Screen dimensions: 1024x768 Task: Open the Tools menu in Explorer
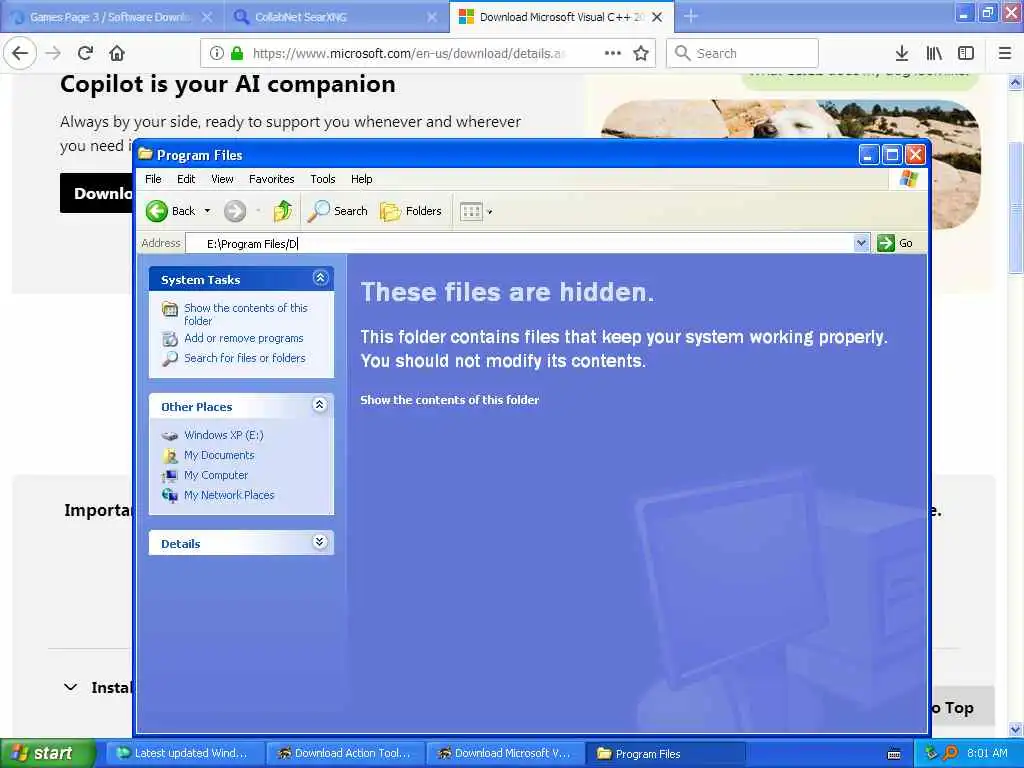[x=323, y=179]
